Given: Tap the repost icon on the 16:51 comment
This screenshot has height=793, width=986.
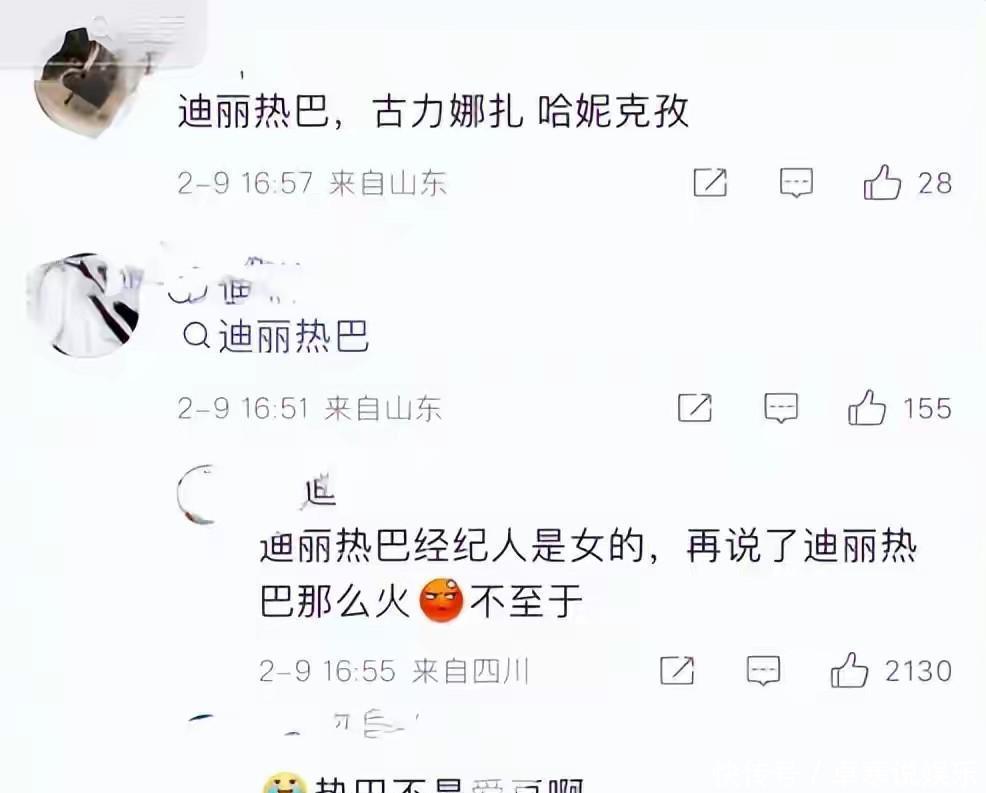Looking at the screenshot, I should coord(695,408).
